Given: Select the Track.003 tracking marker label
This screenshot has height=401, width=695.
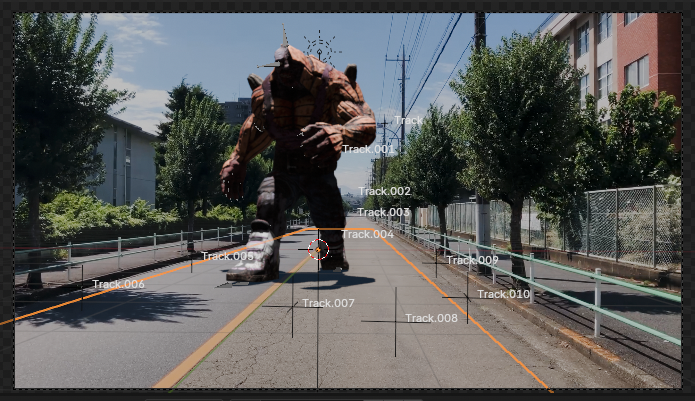Looking at the screenshot, I should pyautogui.click(x=383, y=212).
